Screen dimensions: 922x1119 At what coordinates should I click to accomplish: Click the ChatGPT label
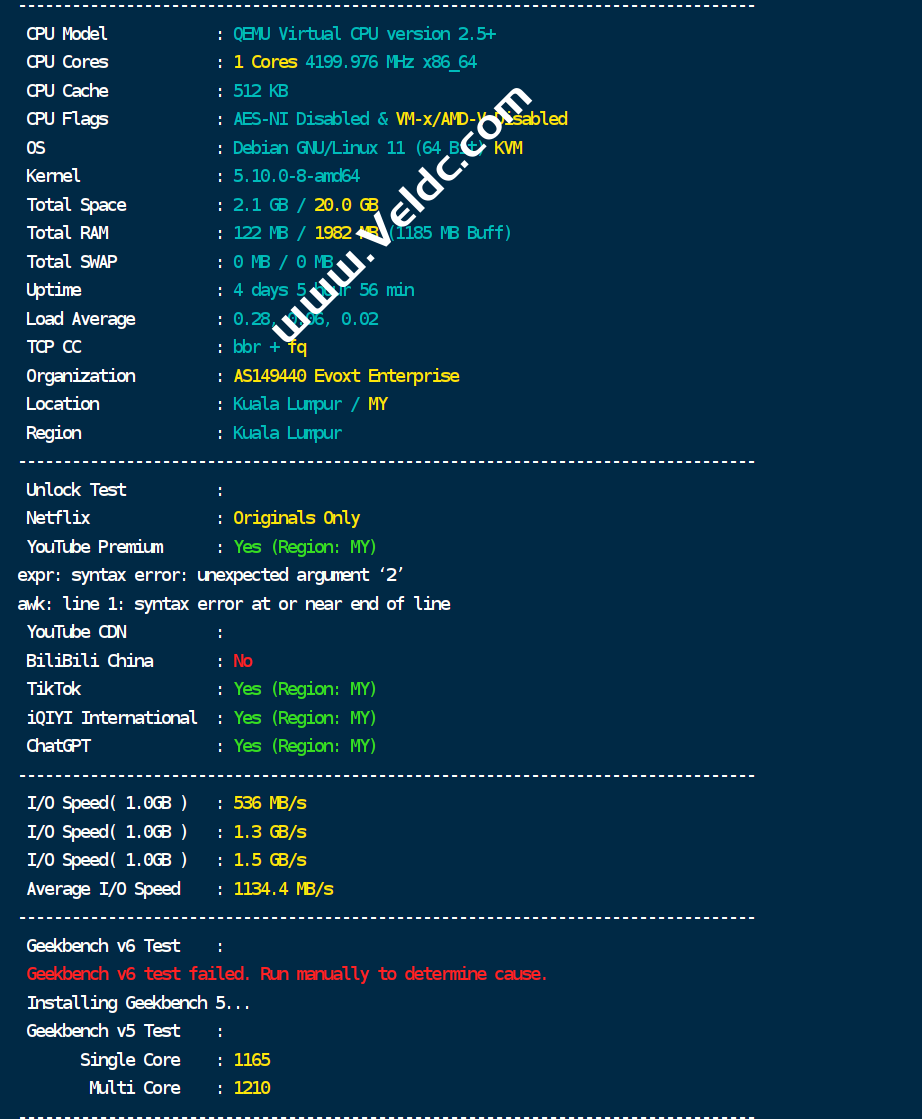(62, 746)
